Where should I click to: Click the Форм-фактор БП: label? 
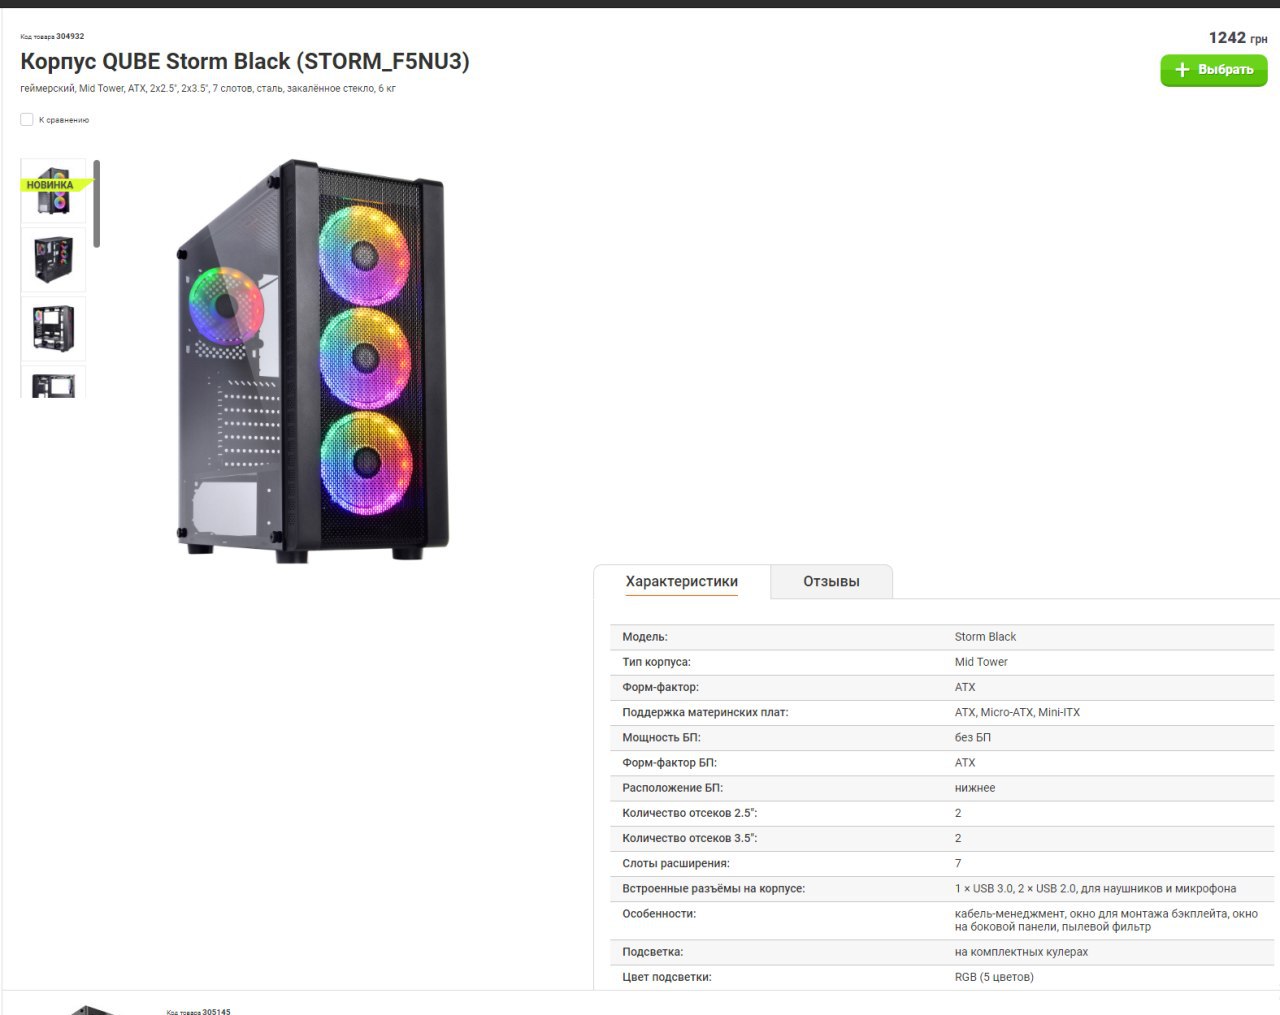coord(669,763)
